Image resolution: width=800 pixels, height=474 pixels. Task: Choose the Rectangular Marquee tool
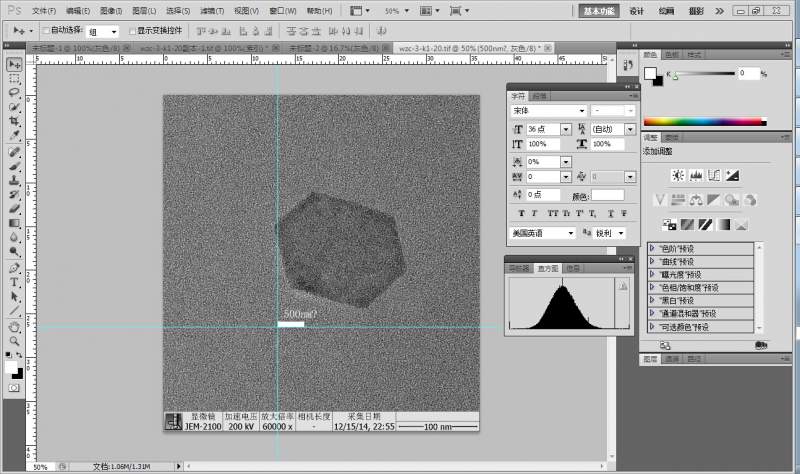click(15, 78)
